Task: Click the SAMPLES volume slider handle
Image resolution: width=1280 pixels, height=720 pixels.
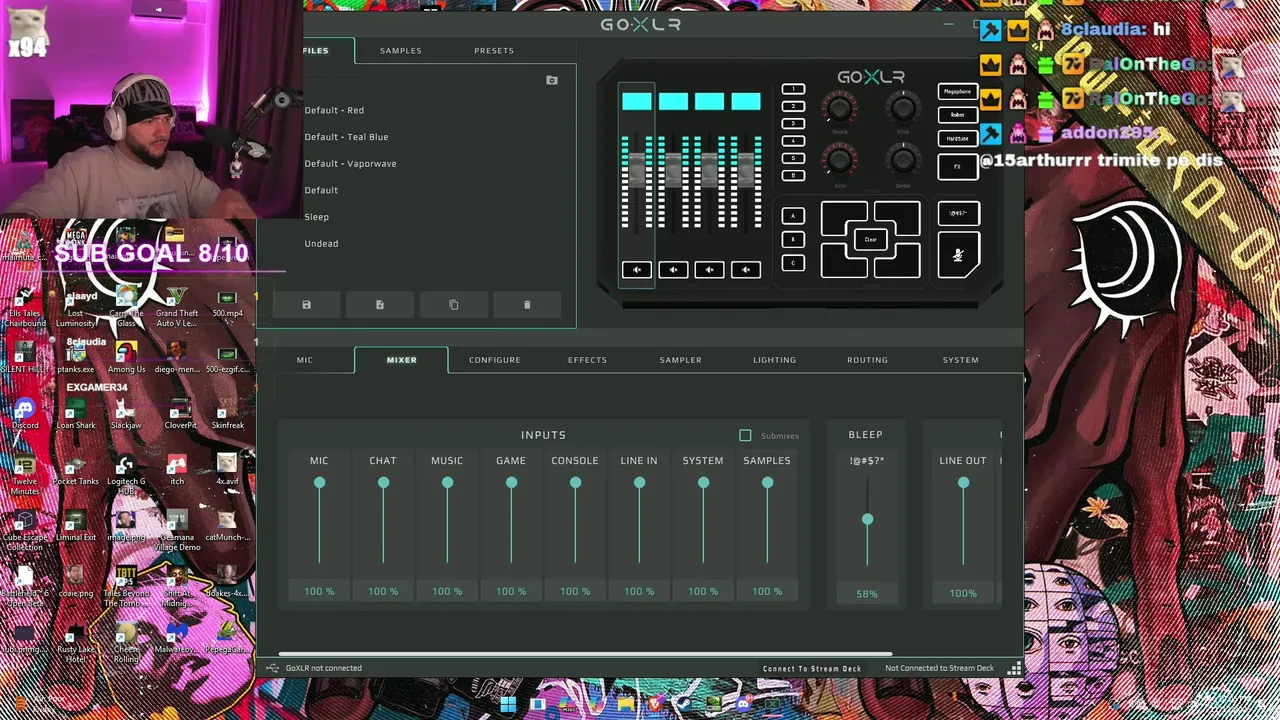Action: point(767,483)
